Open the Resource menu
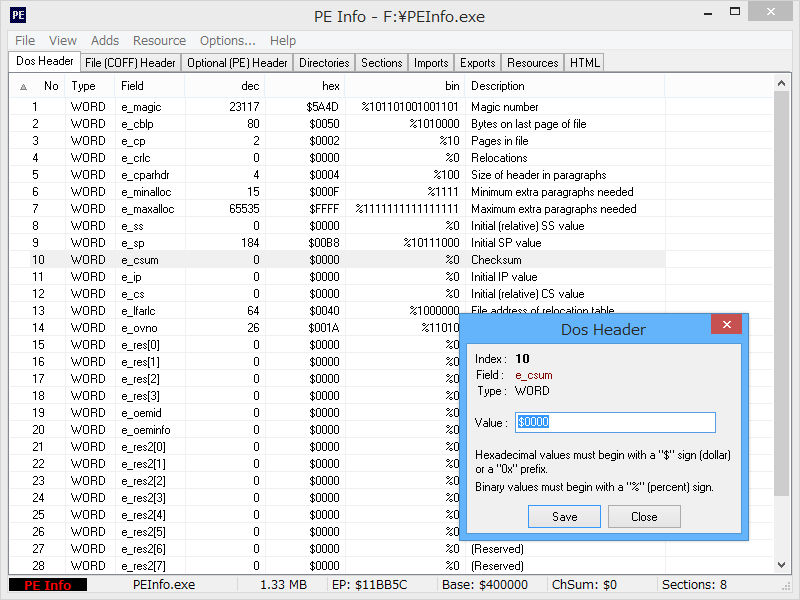 point(159,41)
